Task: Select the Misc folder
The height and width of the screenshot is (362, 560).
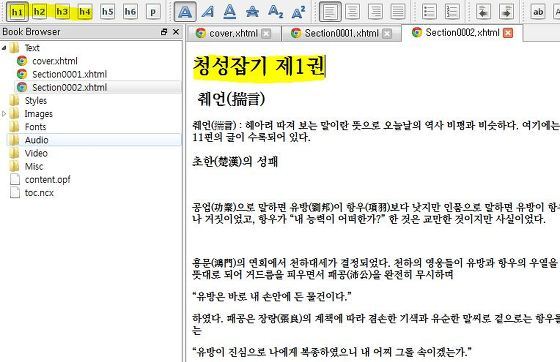Action: pyautogui.click(x=34, y=166)
